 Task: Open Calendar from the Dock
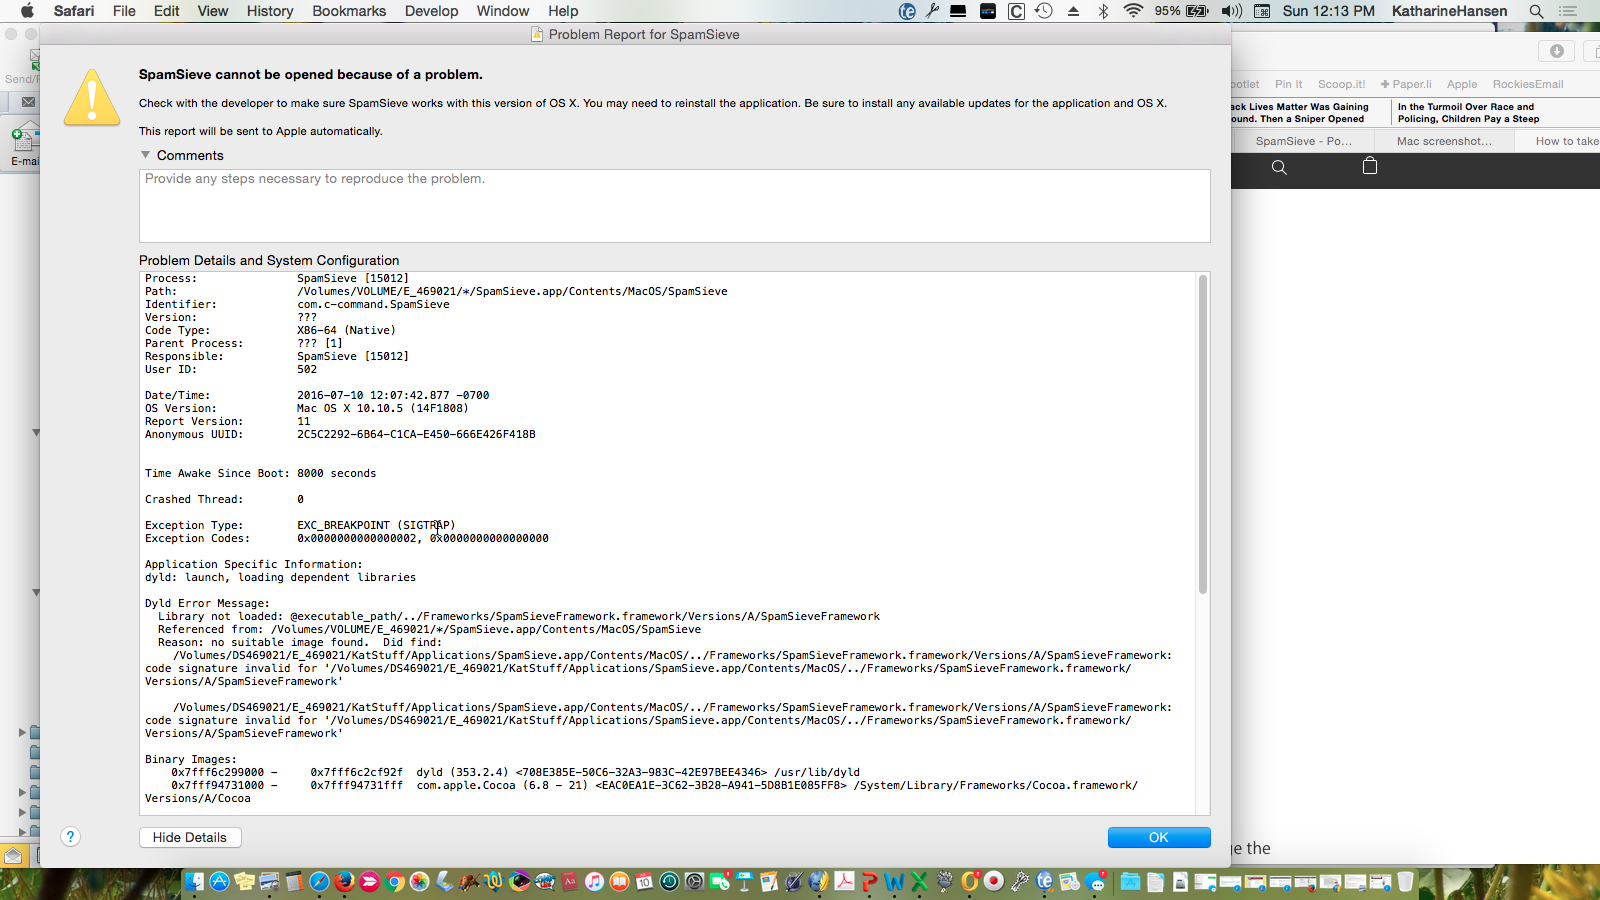[644, 881]
